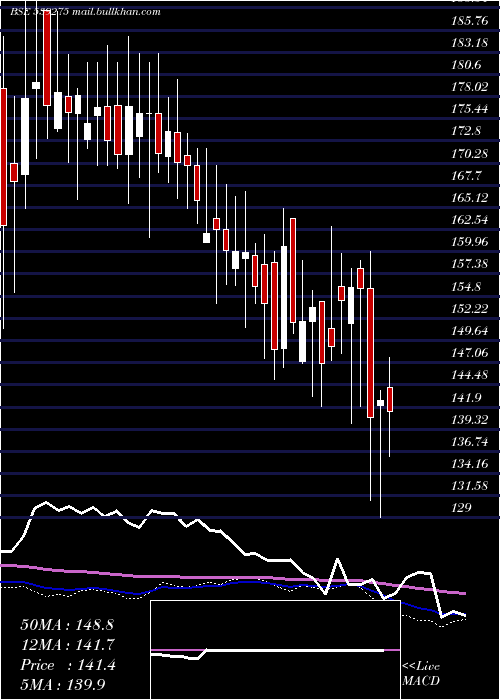Screen dimensions: 500x700
Task: Click the 50MA : 148.8 readout
Action: click(66, 625)
